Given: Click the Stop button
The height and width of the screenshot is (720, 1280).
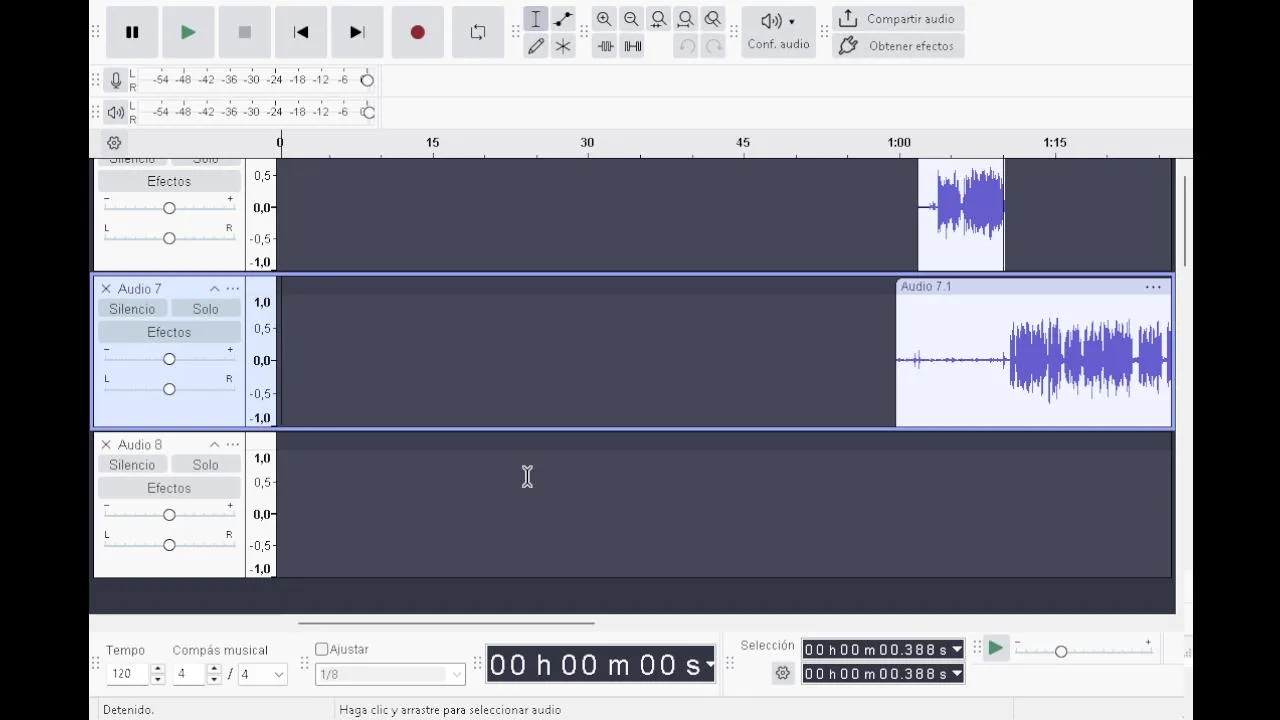Looking at the screenshot, I should coord(244,32).
